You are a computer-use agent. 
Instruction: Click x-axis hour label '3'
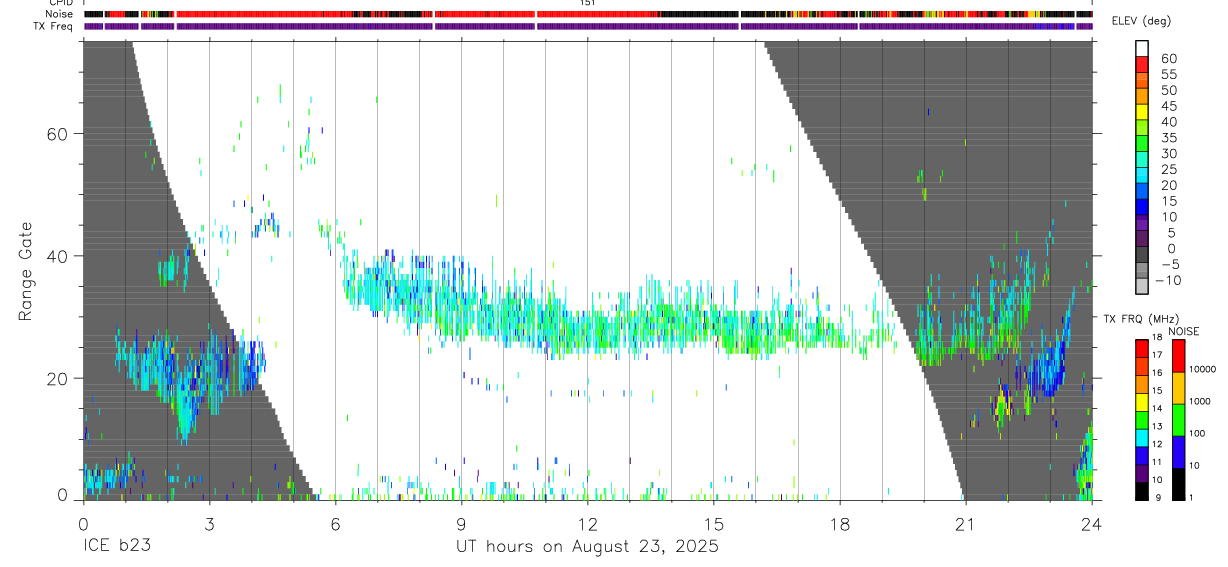tap(209, 523)
